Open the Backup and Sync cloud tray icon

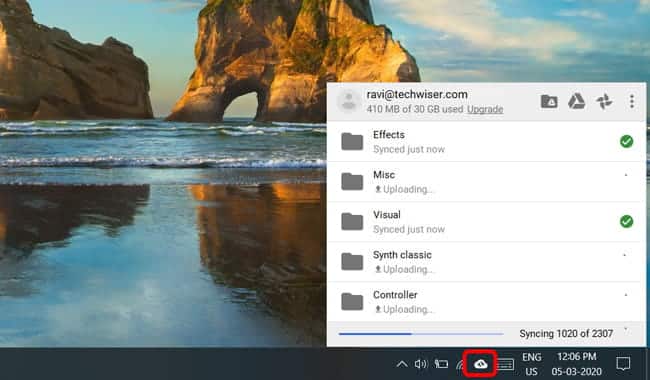pos(480,364)
